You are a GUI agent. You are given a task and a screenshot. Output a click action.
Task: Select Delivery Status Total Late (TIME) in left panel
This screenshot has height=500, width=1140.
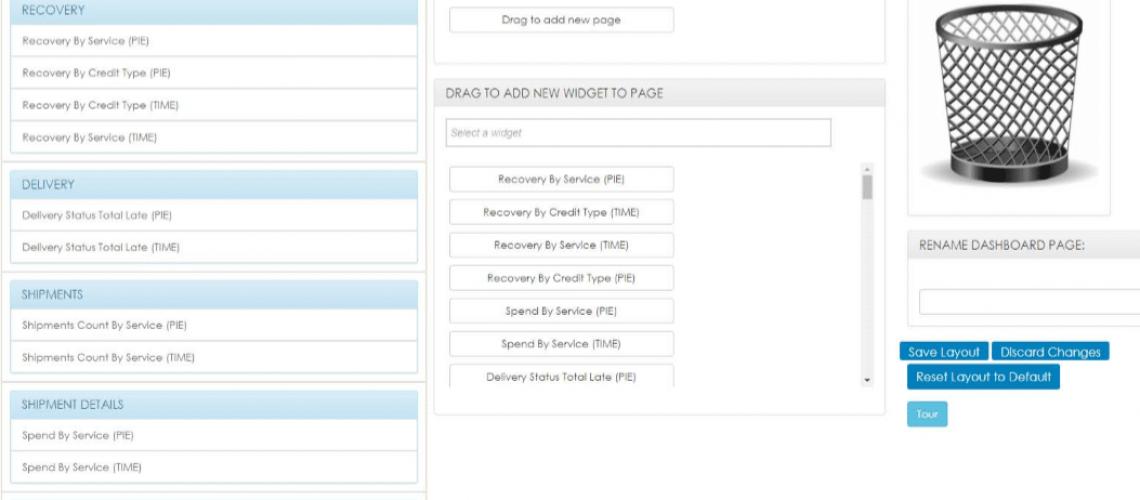click(x=101, y=248)
